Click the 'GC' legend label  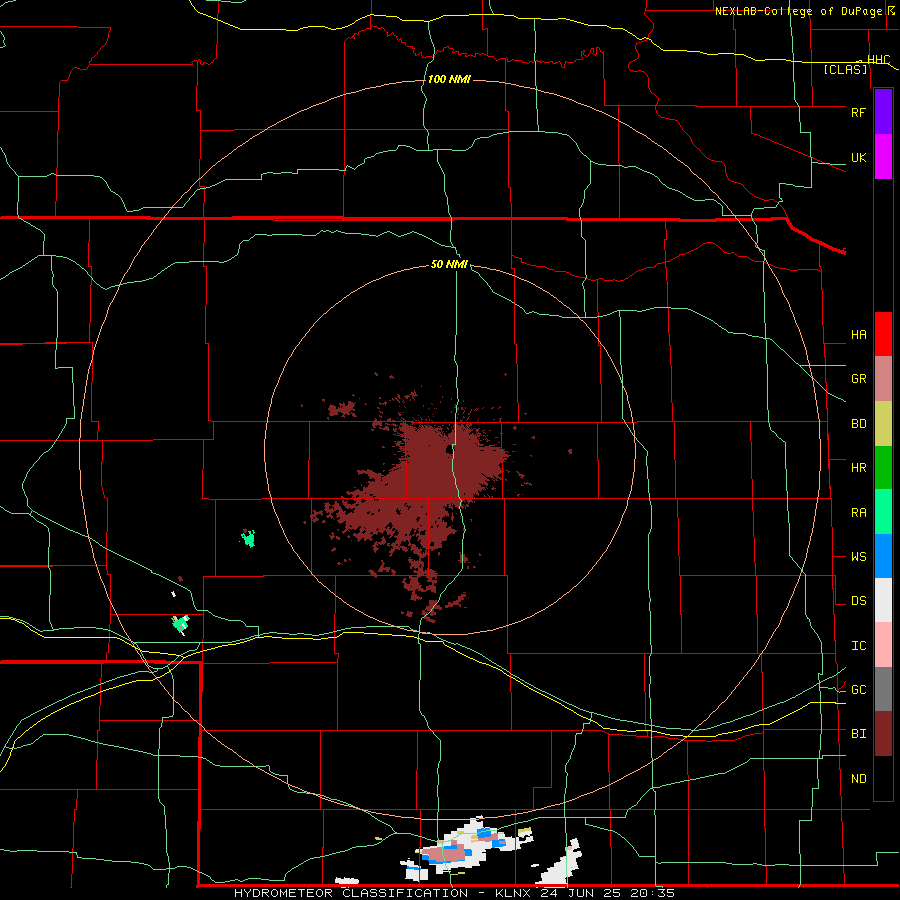click(x=858, y=690)
